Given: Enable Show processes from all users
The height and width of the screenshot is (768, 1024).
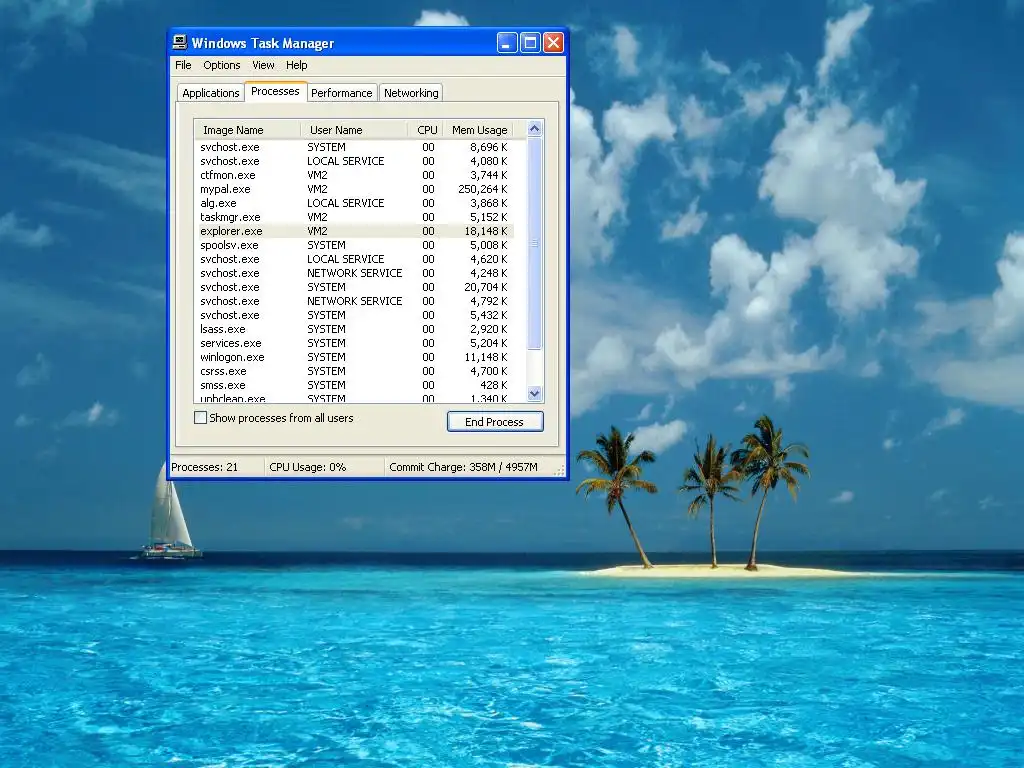Looking at the screenshot, I should click(x=201, y=418).
